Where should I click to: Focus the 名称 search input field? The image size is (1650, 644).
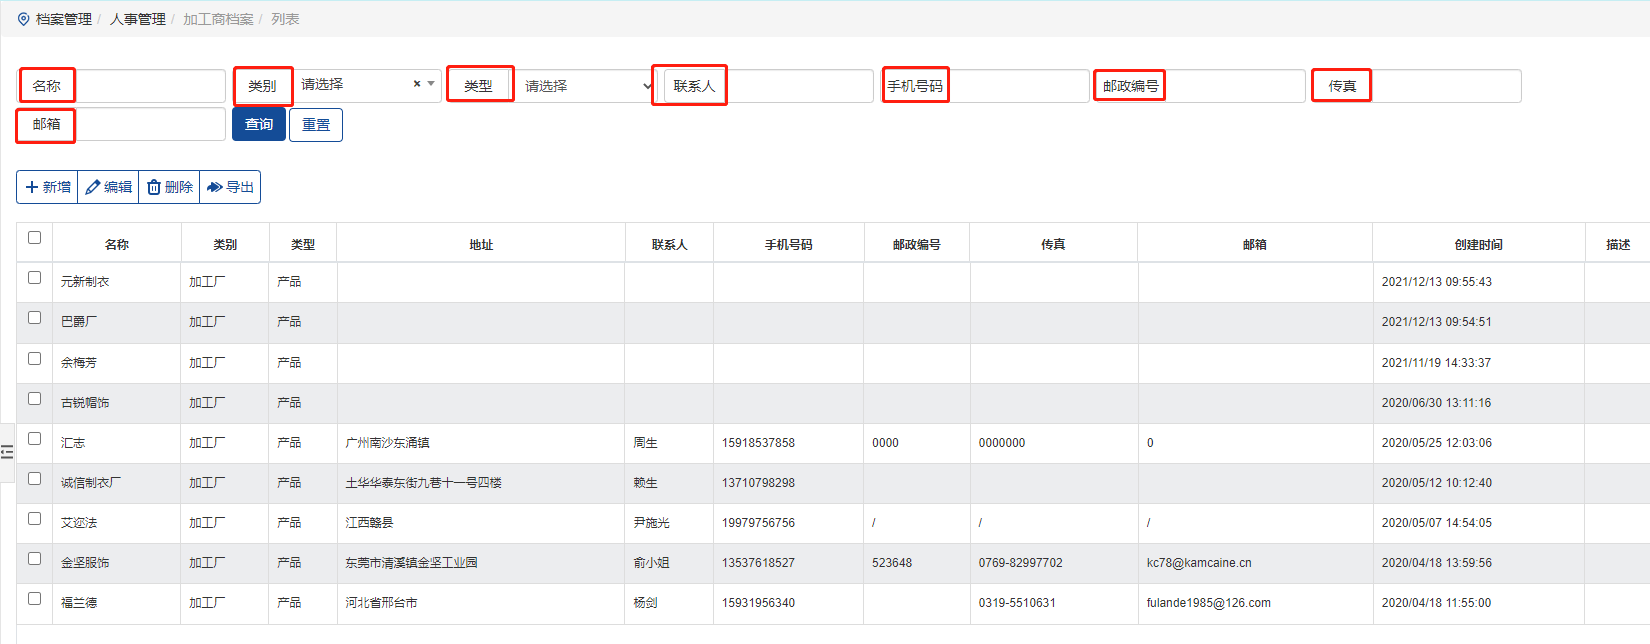click(x=150, y=86)
